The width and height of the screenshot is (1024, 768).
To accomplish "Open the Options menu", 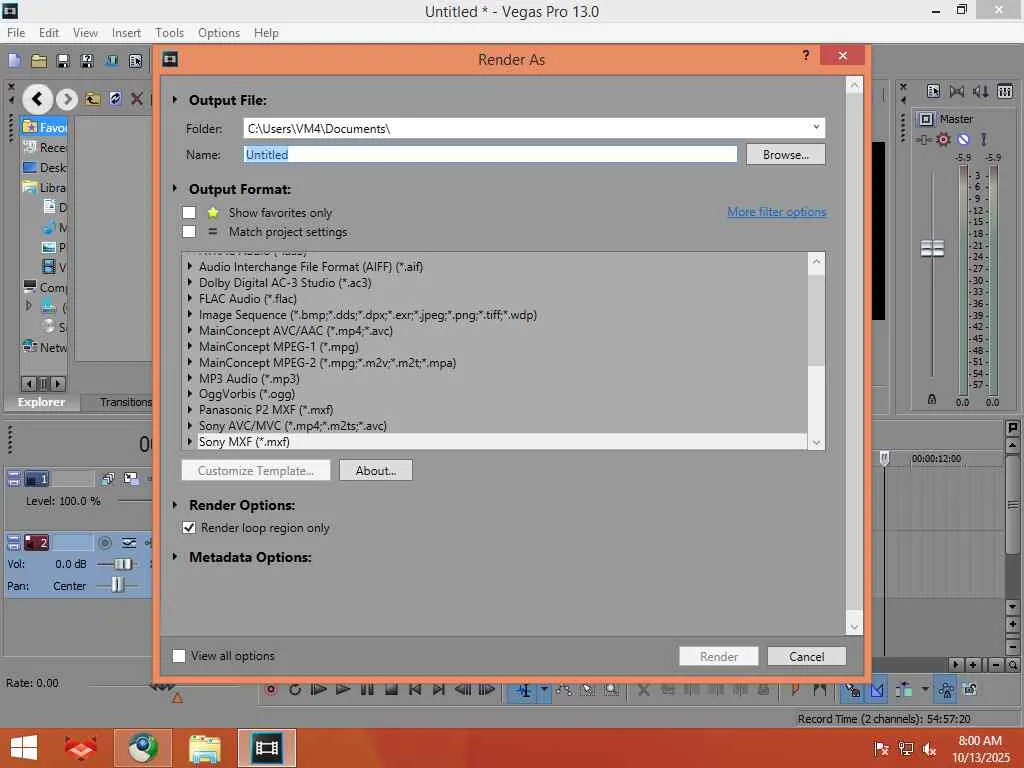I will tap(219, 33).
